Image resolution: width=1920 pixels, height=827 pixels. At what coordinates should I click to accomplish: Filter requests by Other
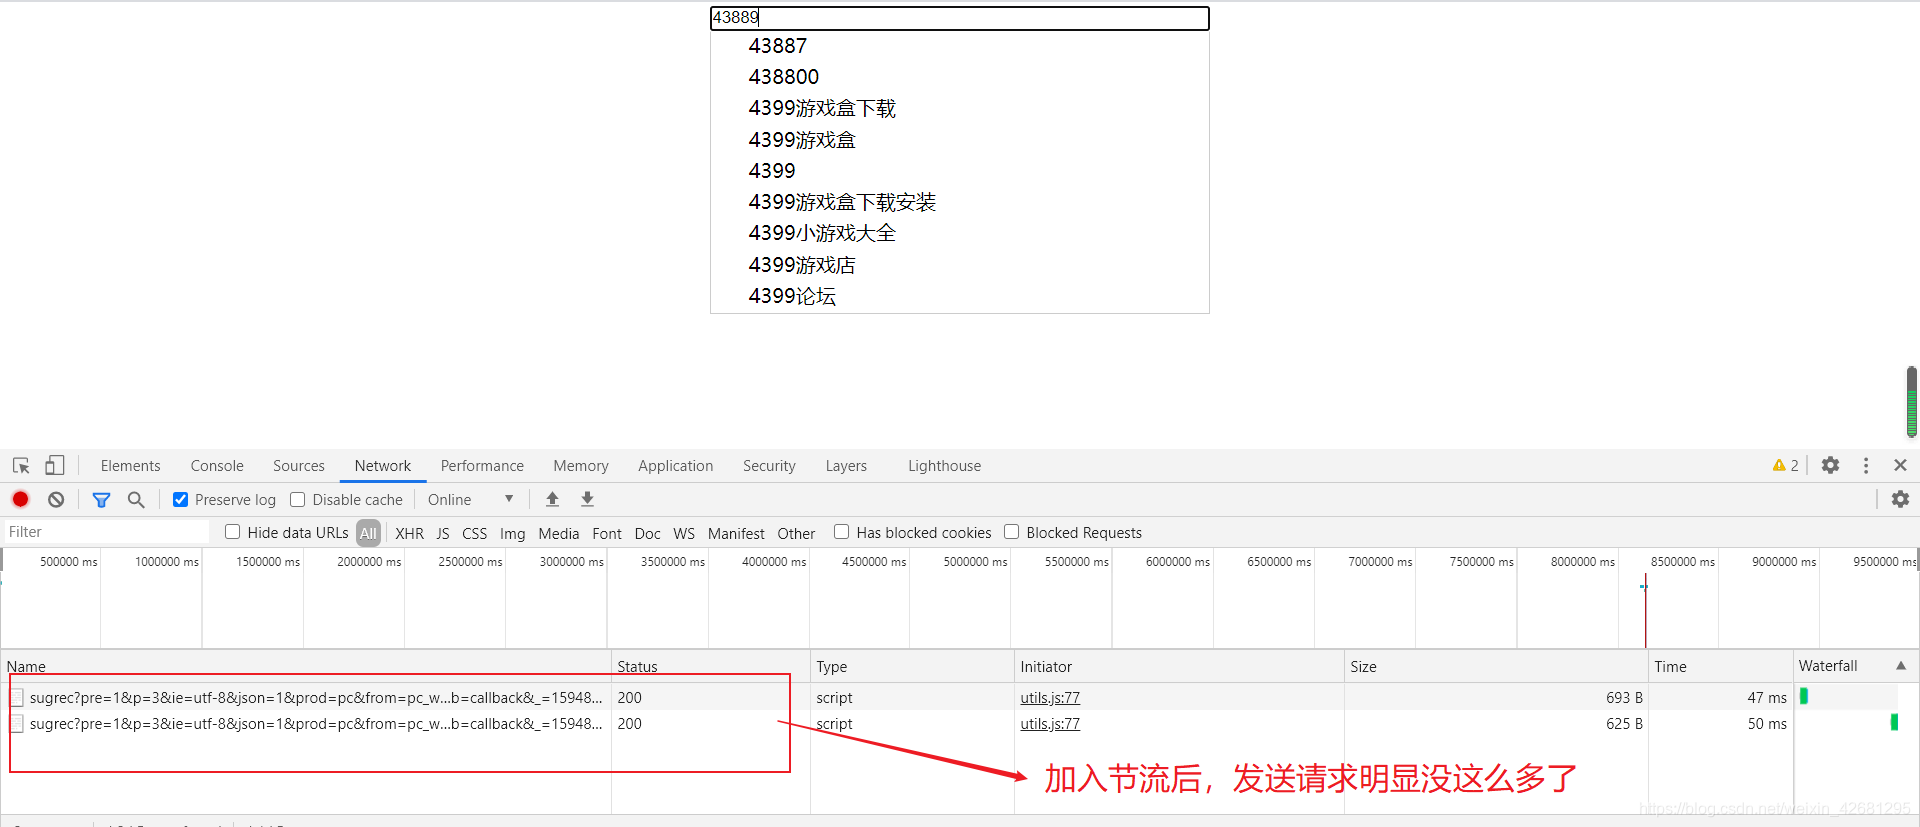796,533
